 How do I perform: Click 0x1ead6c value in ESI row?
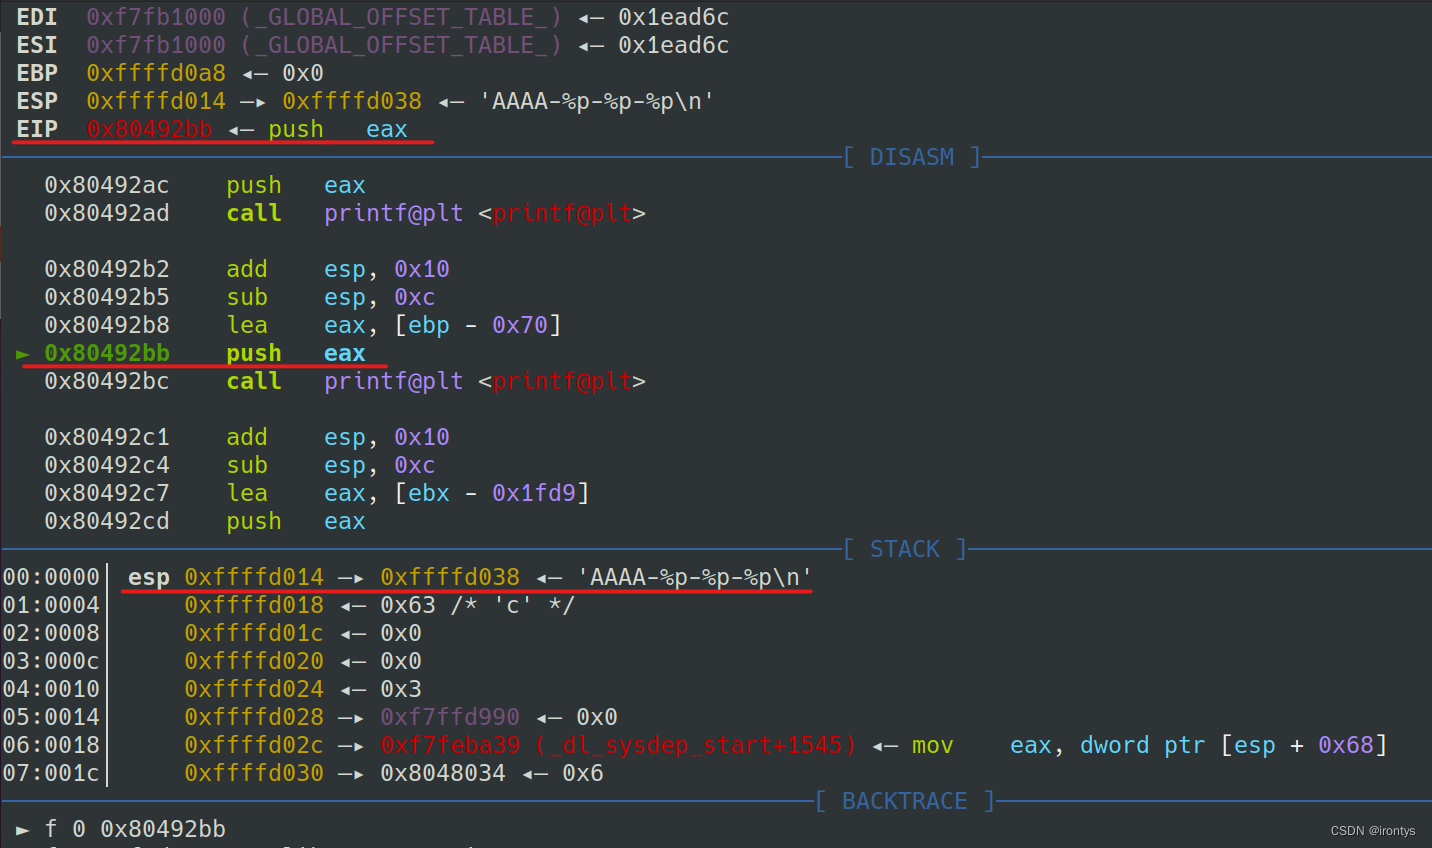point(674,45)
